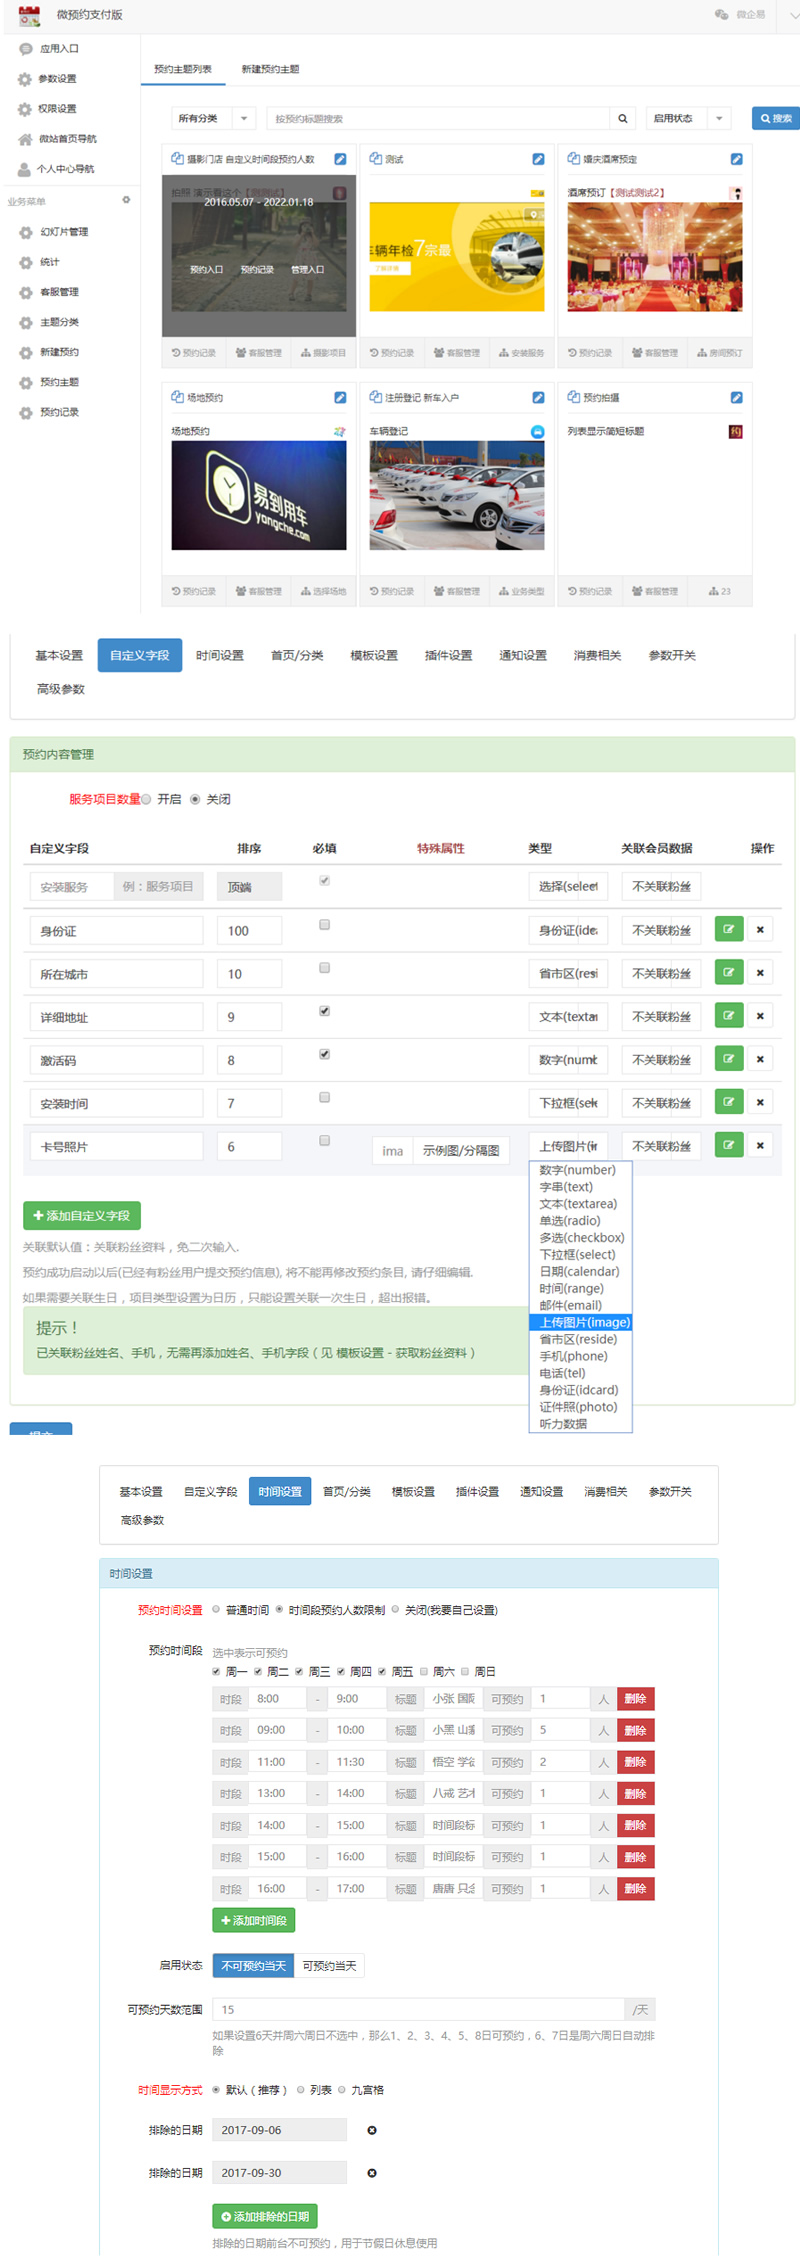Select 开启 for 服务项目数量
Screen dimensions: 800x2259
coord(147,799)
